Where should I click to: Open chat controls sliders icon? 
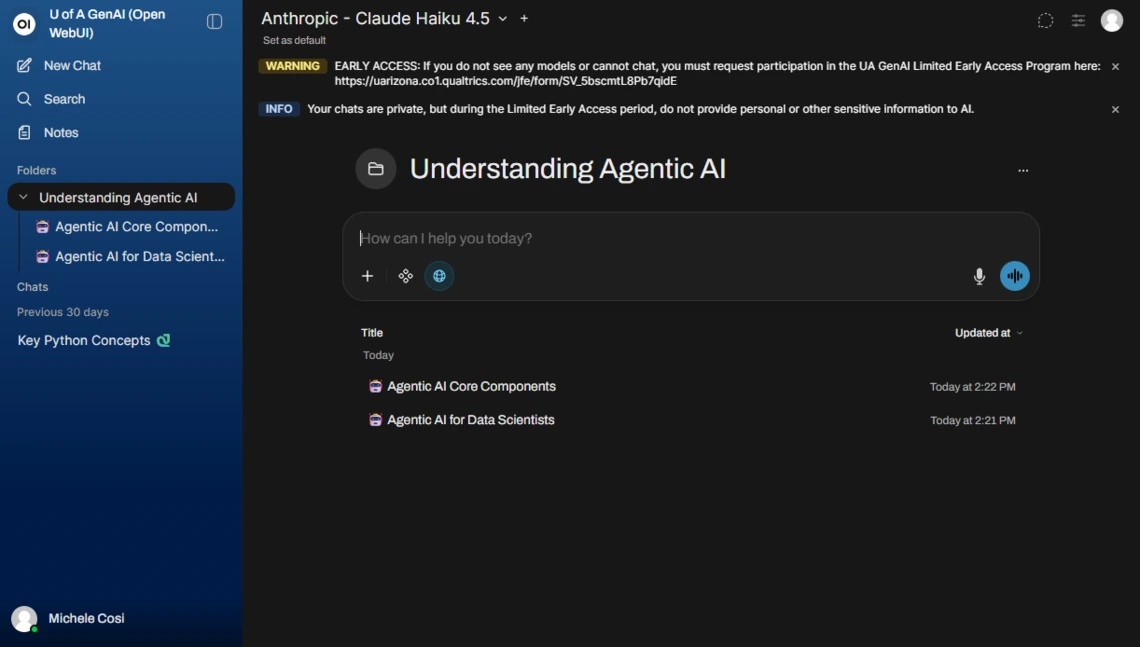tap(1078, 21)
